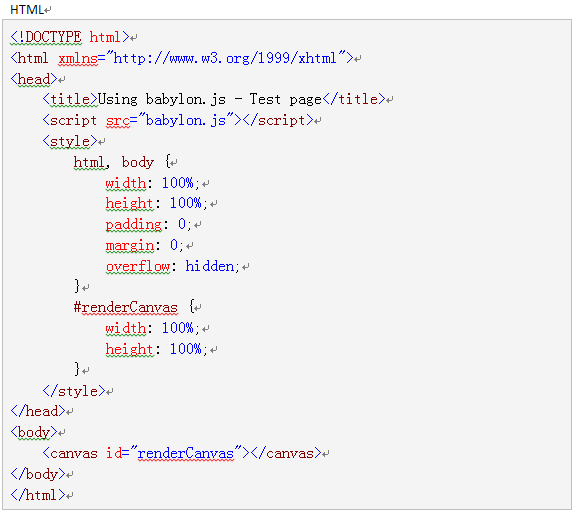Click the "babylon.js" string value

point(186,121)
